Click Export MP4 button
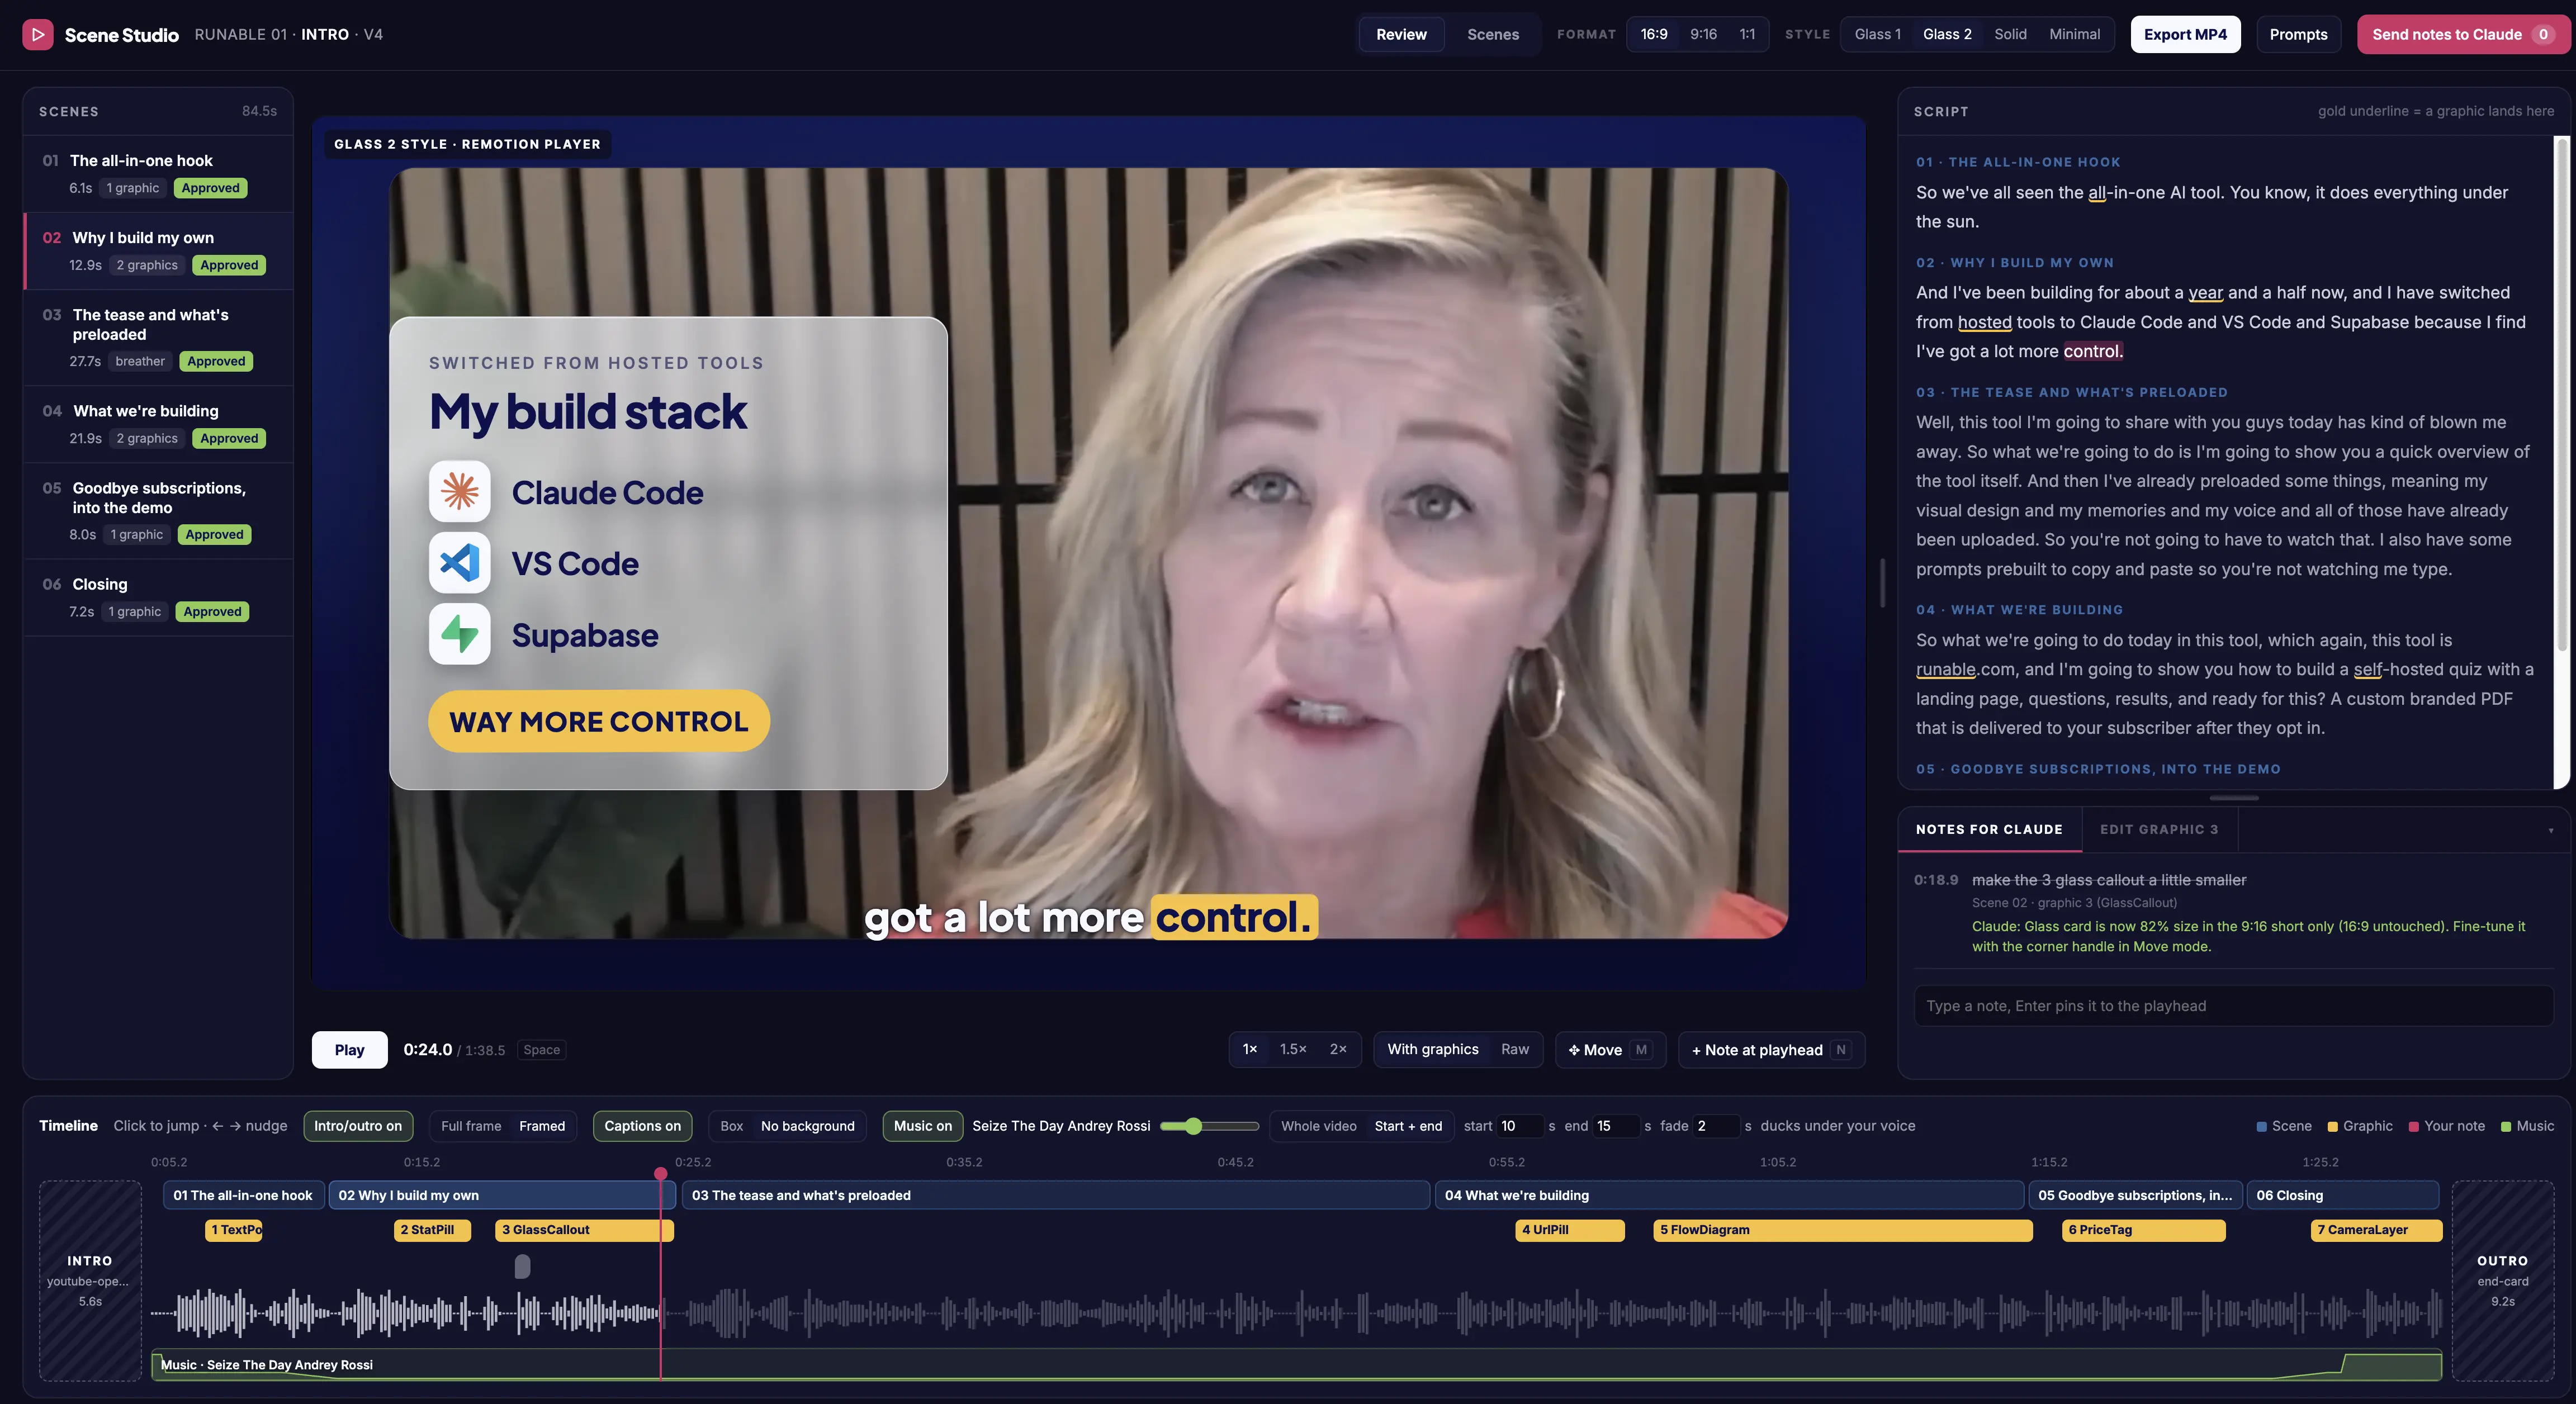2576x1404 pixels. point(2185,34)
